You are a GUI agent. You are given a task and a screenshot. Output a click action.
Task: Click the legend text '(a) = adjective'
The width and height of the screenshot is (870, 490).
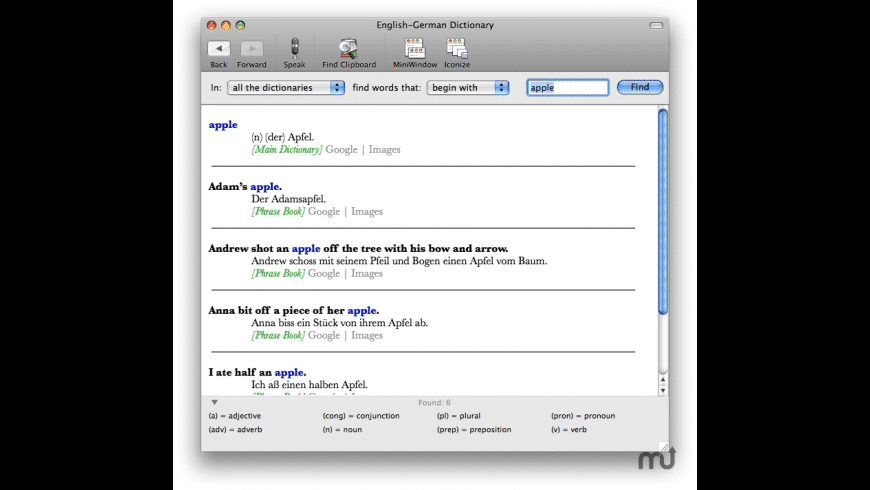(x=235, y=416)
